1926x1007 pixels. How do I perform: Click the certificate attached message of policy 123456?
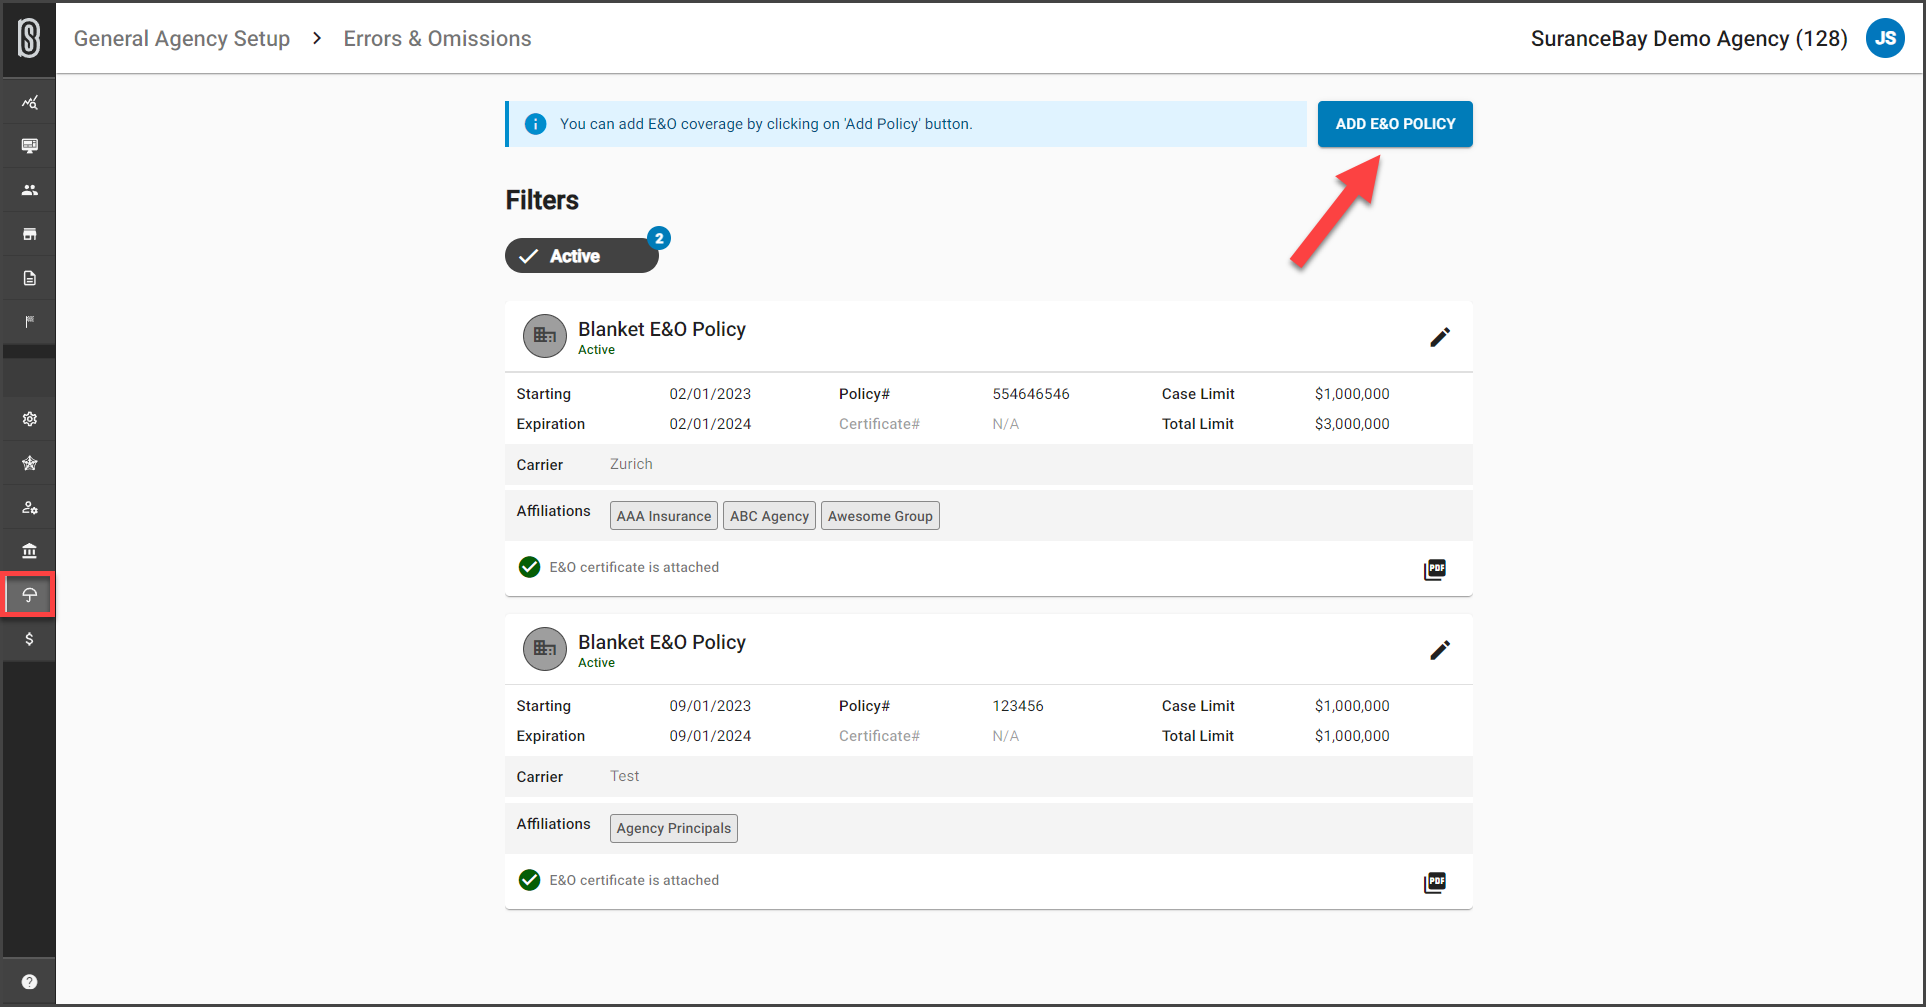coord(634,880)
